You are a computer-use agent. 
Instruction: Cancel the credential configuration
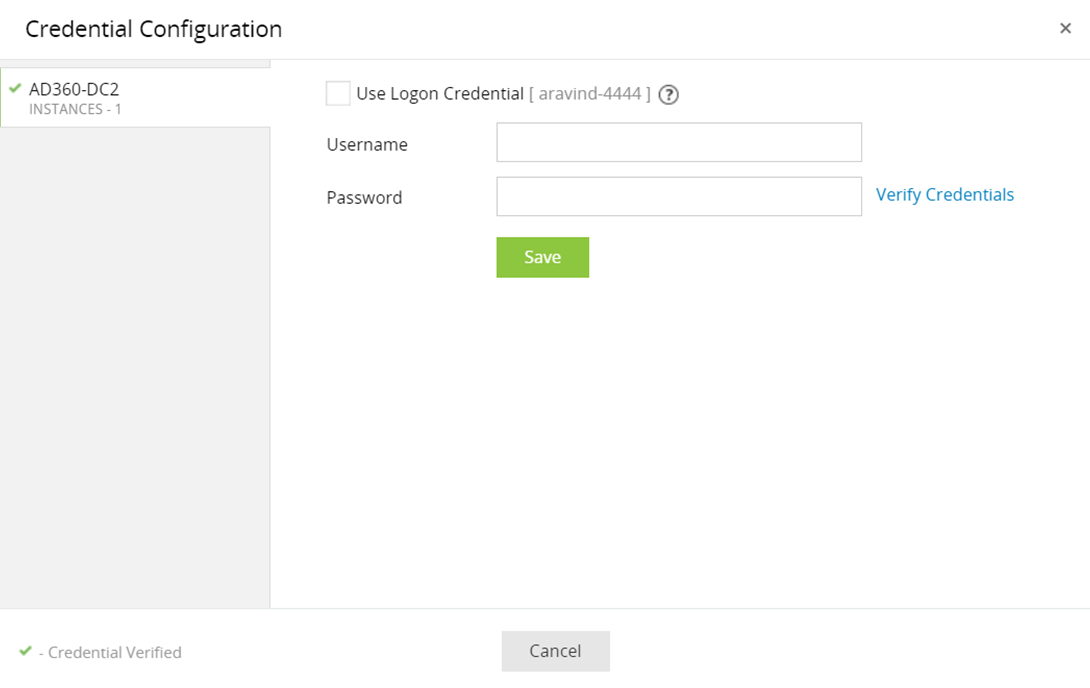point(555,650)
